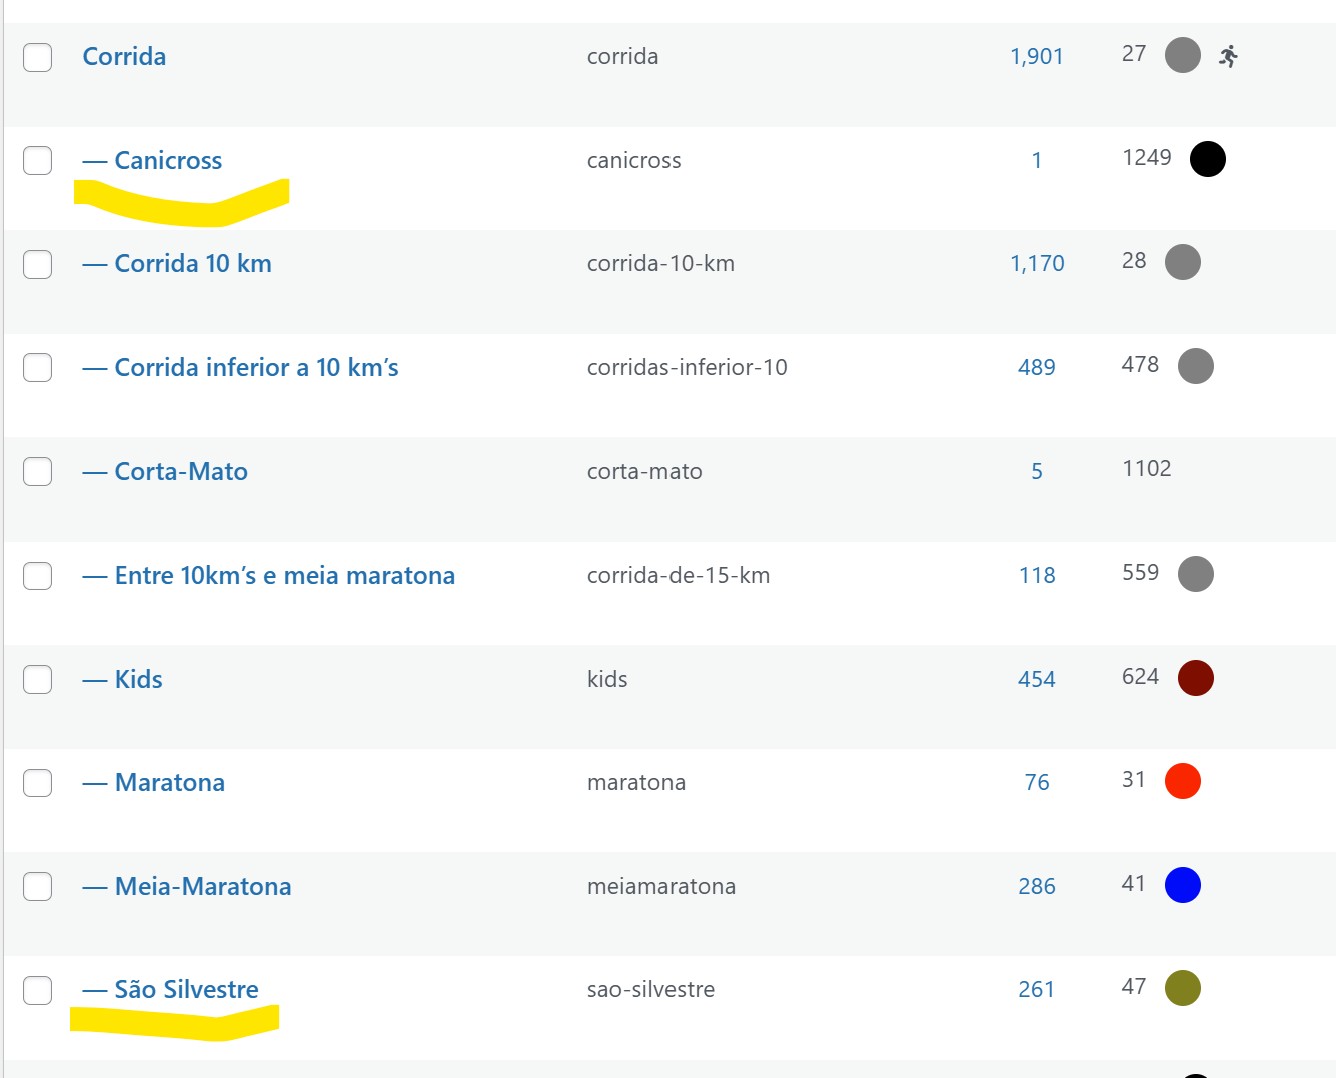The image size is (1336, 1078).
Task: Click the red color dot for Maratona
Action: [x=1183, y=781]
